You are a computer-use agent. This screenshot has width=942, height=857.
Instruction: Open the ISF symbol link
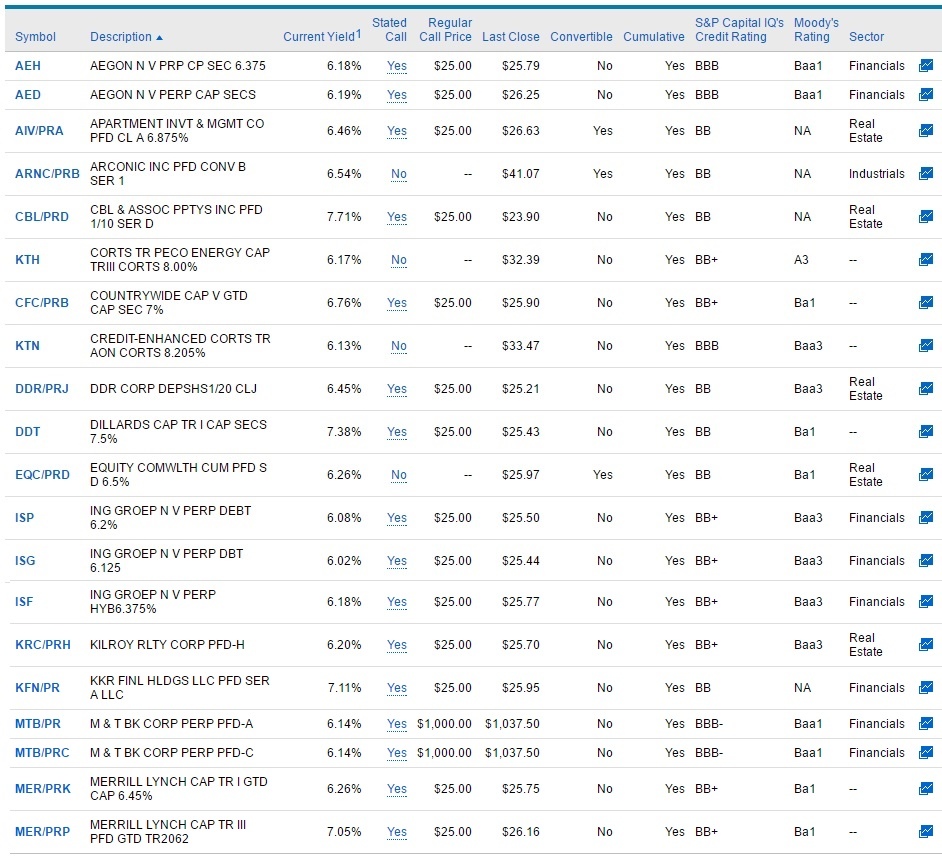click(x=24, y=601)
